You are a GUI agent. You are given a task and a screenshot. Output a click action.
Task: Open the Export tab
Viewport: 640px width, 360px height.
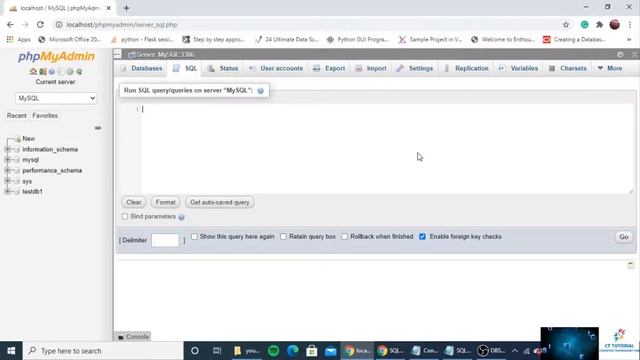click(329, 68)
